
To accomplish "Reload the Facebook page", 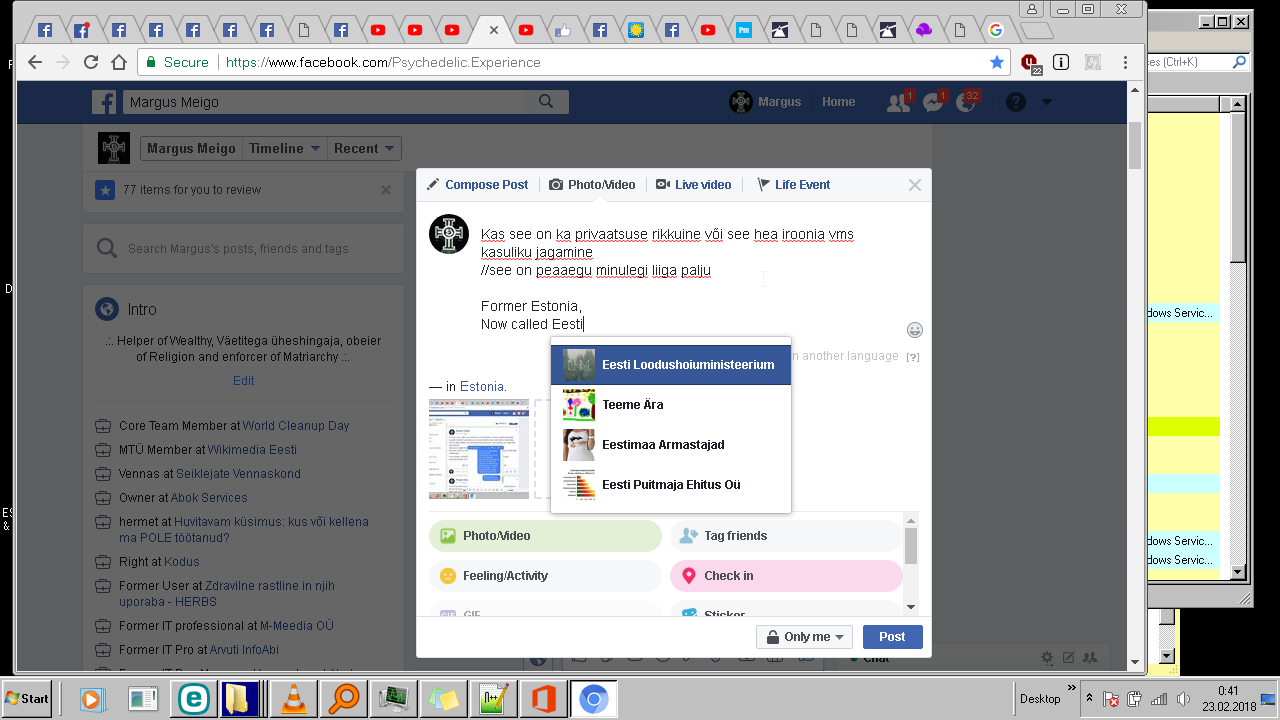I will tap(91, 62).
